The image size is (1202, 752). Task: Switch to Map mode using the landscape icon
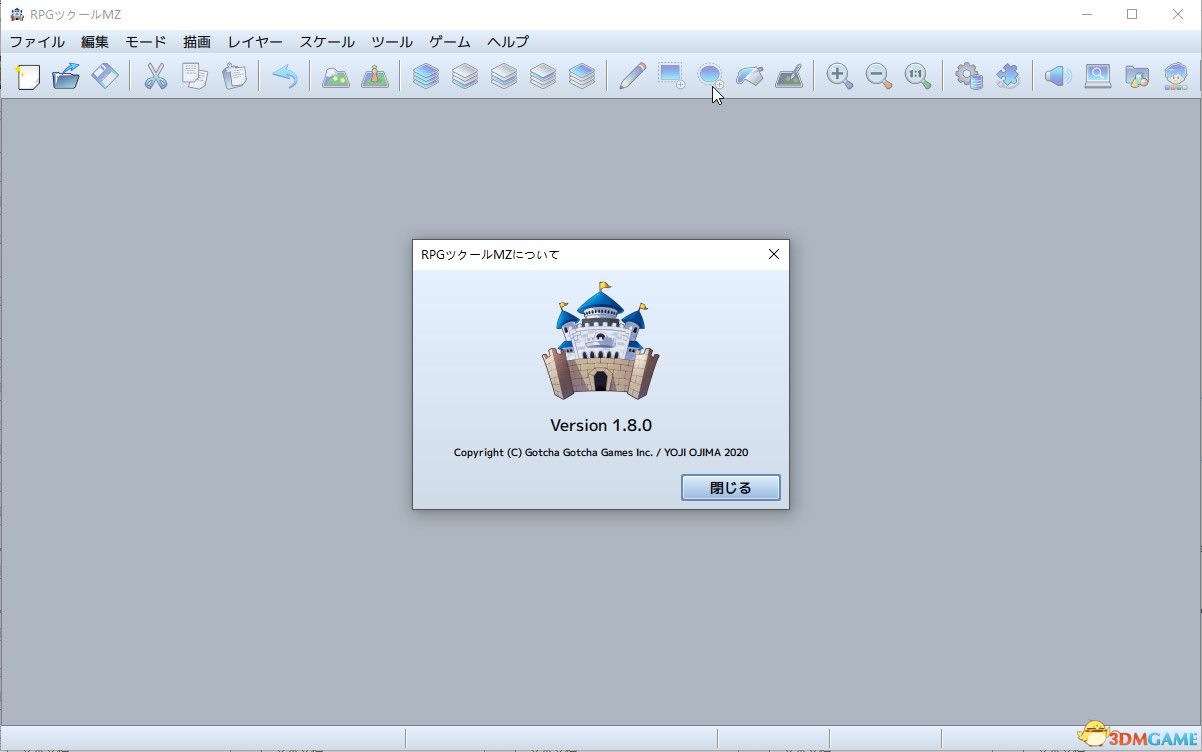[x=336, y=76]
